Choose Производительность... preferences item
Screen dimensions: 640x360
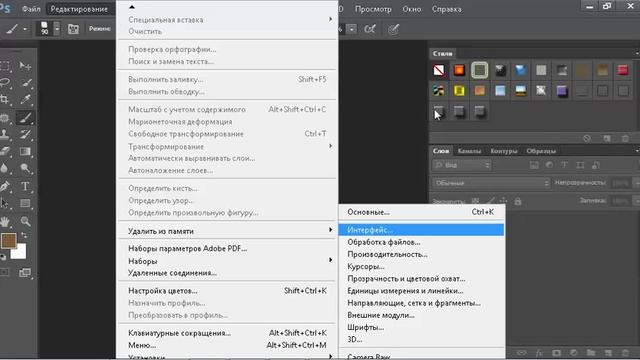(x=421, y=254)
